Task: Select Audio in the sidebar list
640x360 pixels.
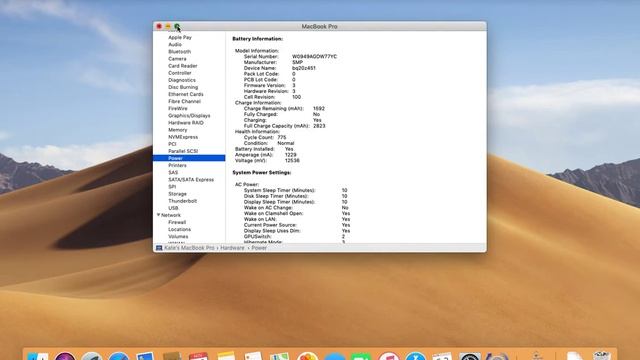Action: 175,44
